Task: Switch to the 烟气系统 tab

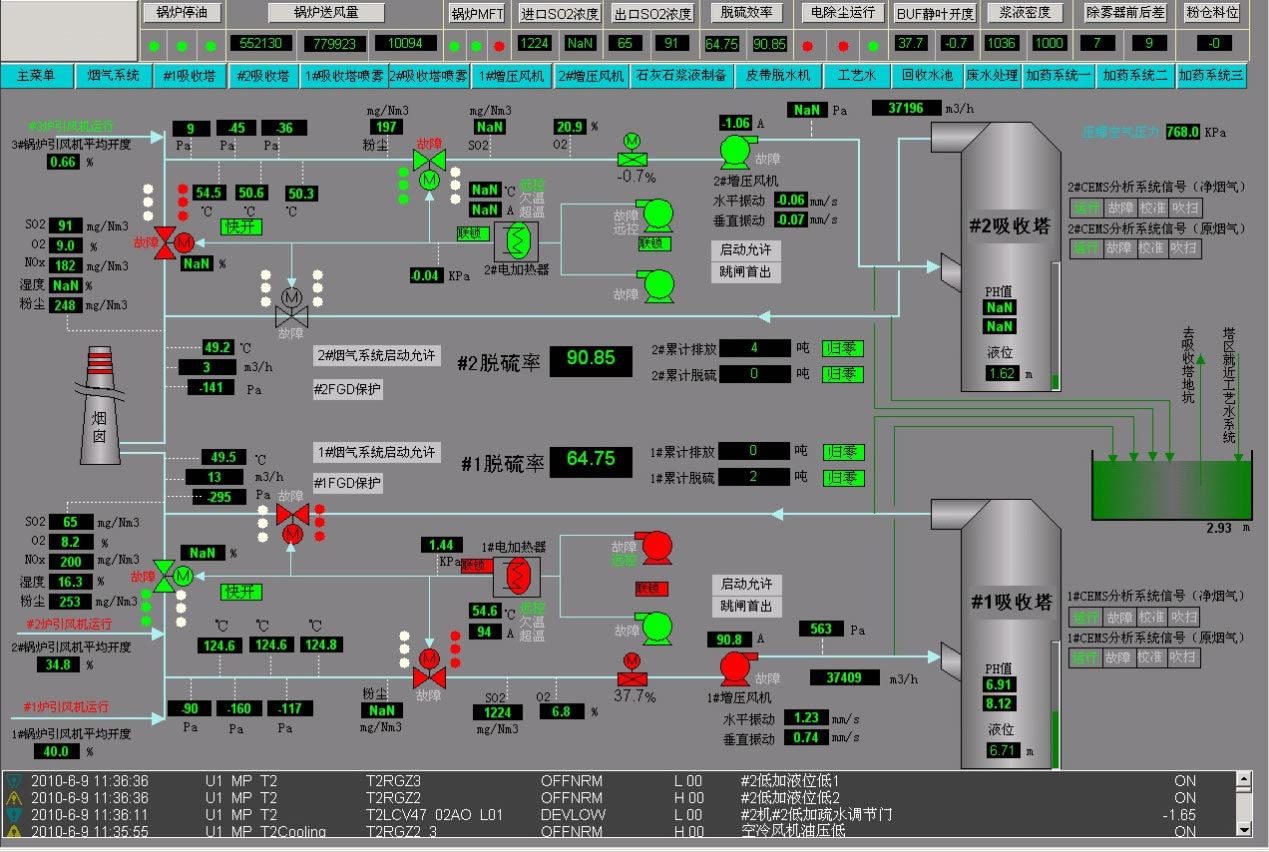Action: pyautogui.click(x=113, y=77)
